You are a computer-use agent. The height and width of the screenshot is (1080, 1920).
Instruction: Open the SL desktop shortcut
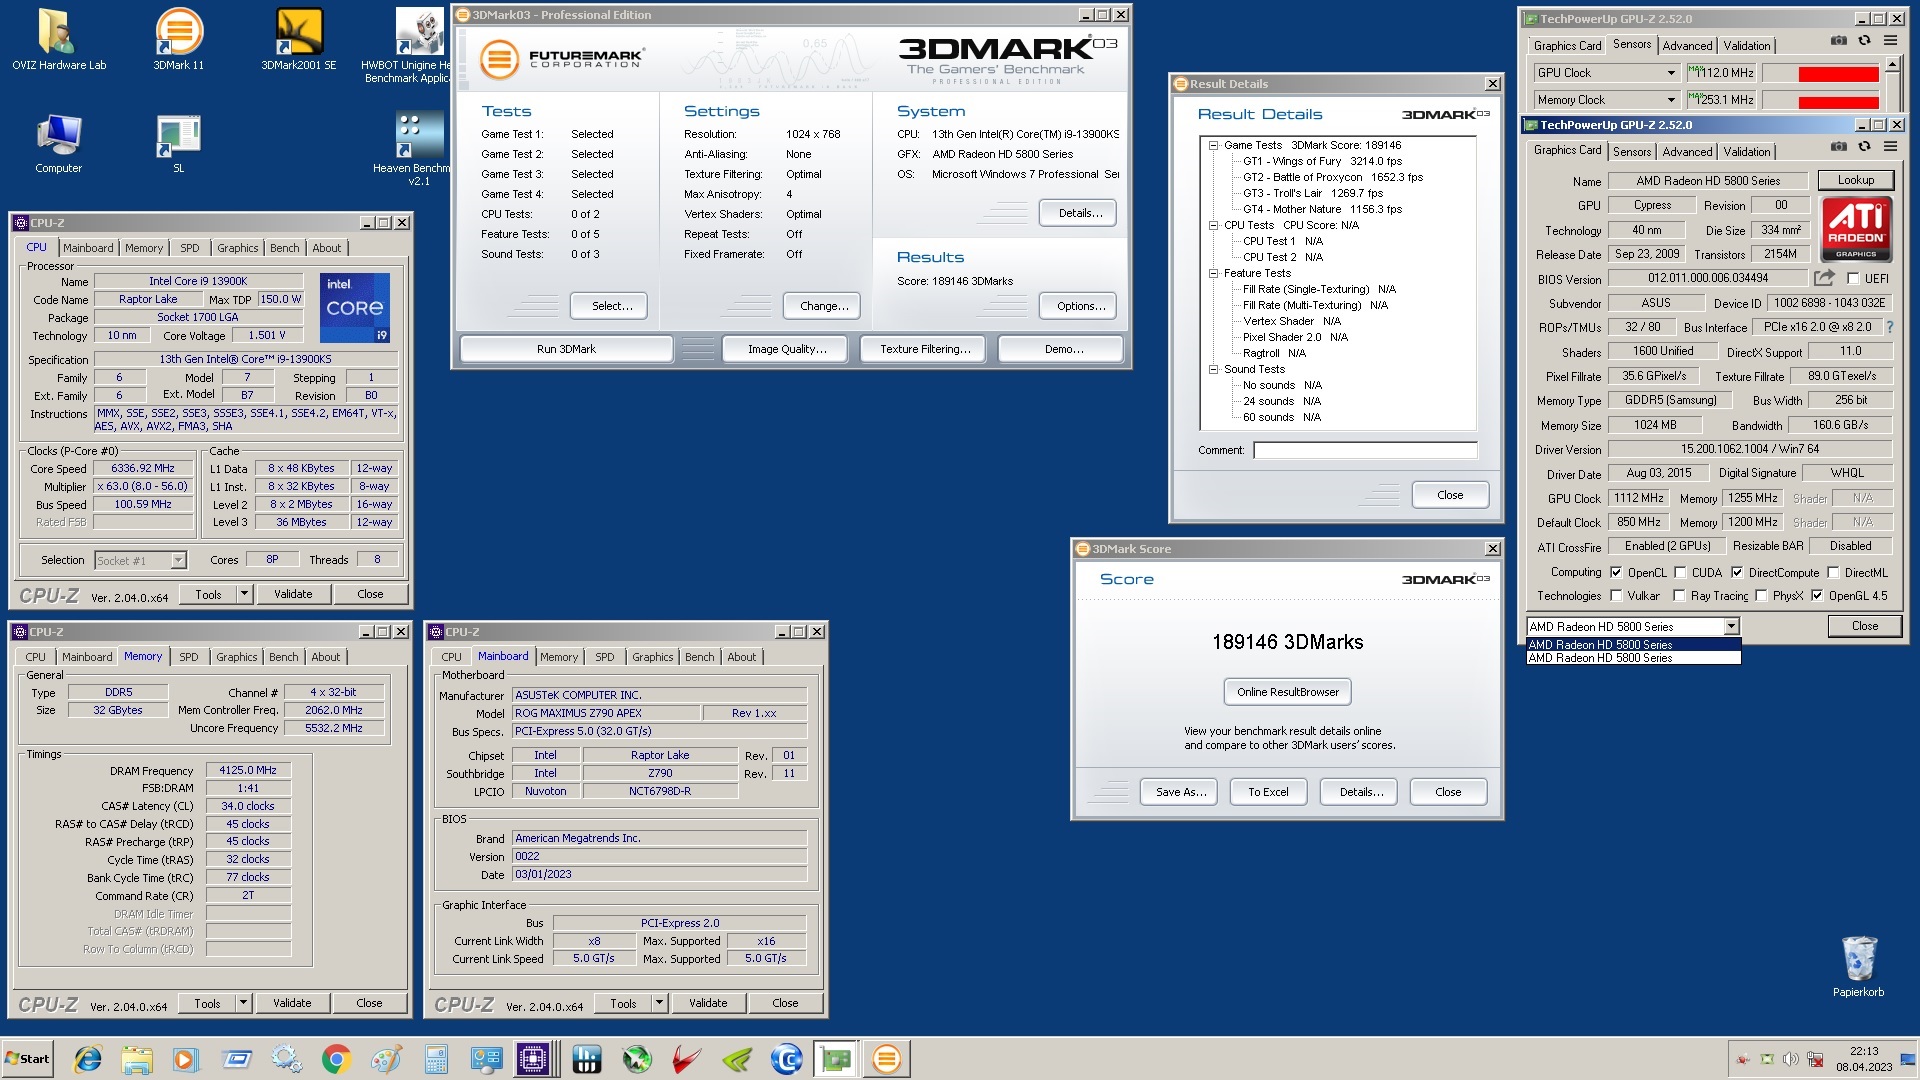[179, 143]
